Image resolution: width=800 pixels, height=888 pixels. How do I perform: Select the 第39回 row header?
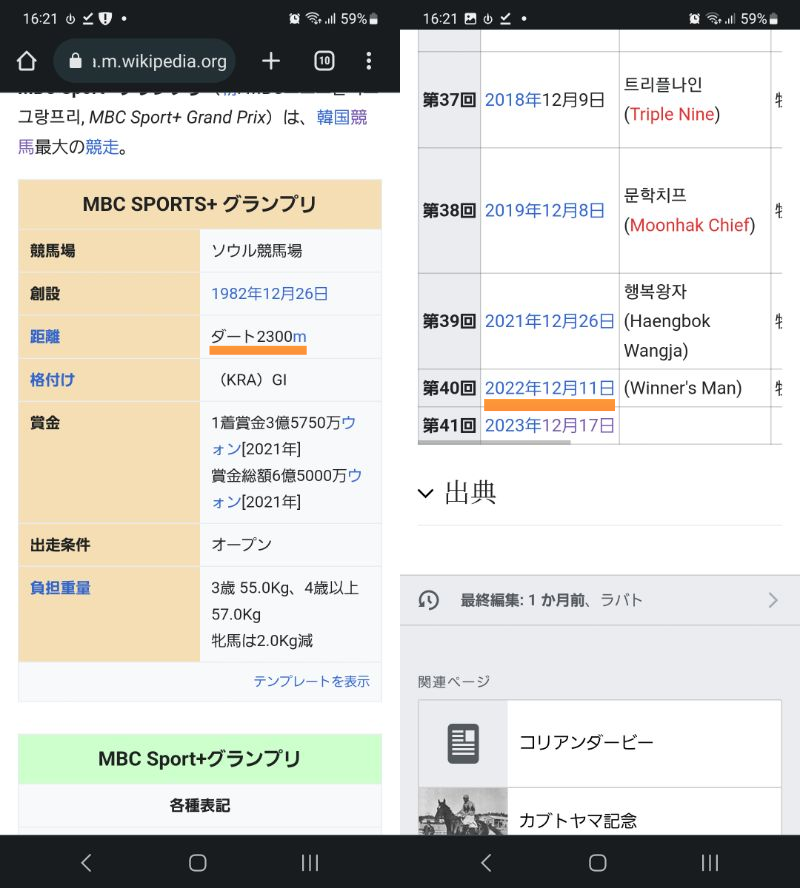click(450, 321)
